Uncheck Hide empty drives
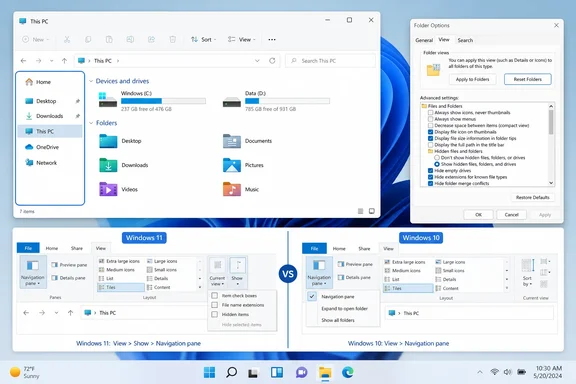 (431, 171)
